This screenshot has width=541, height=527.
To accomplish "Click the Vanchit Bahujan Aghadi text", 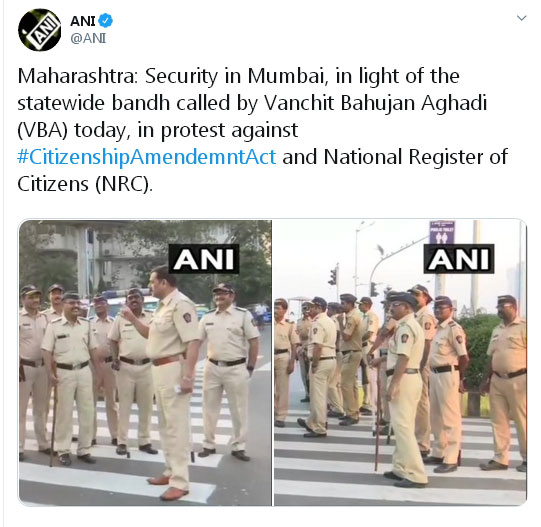I will (375, 103).
